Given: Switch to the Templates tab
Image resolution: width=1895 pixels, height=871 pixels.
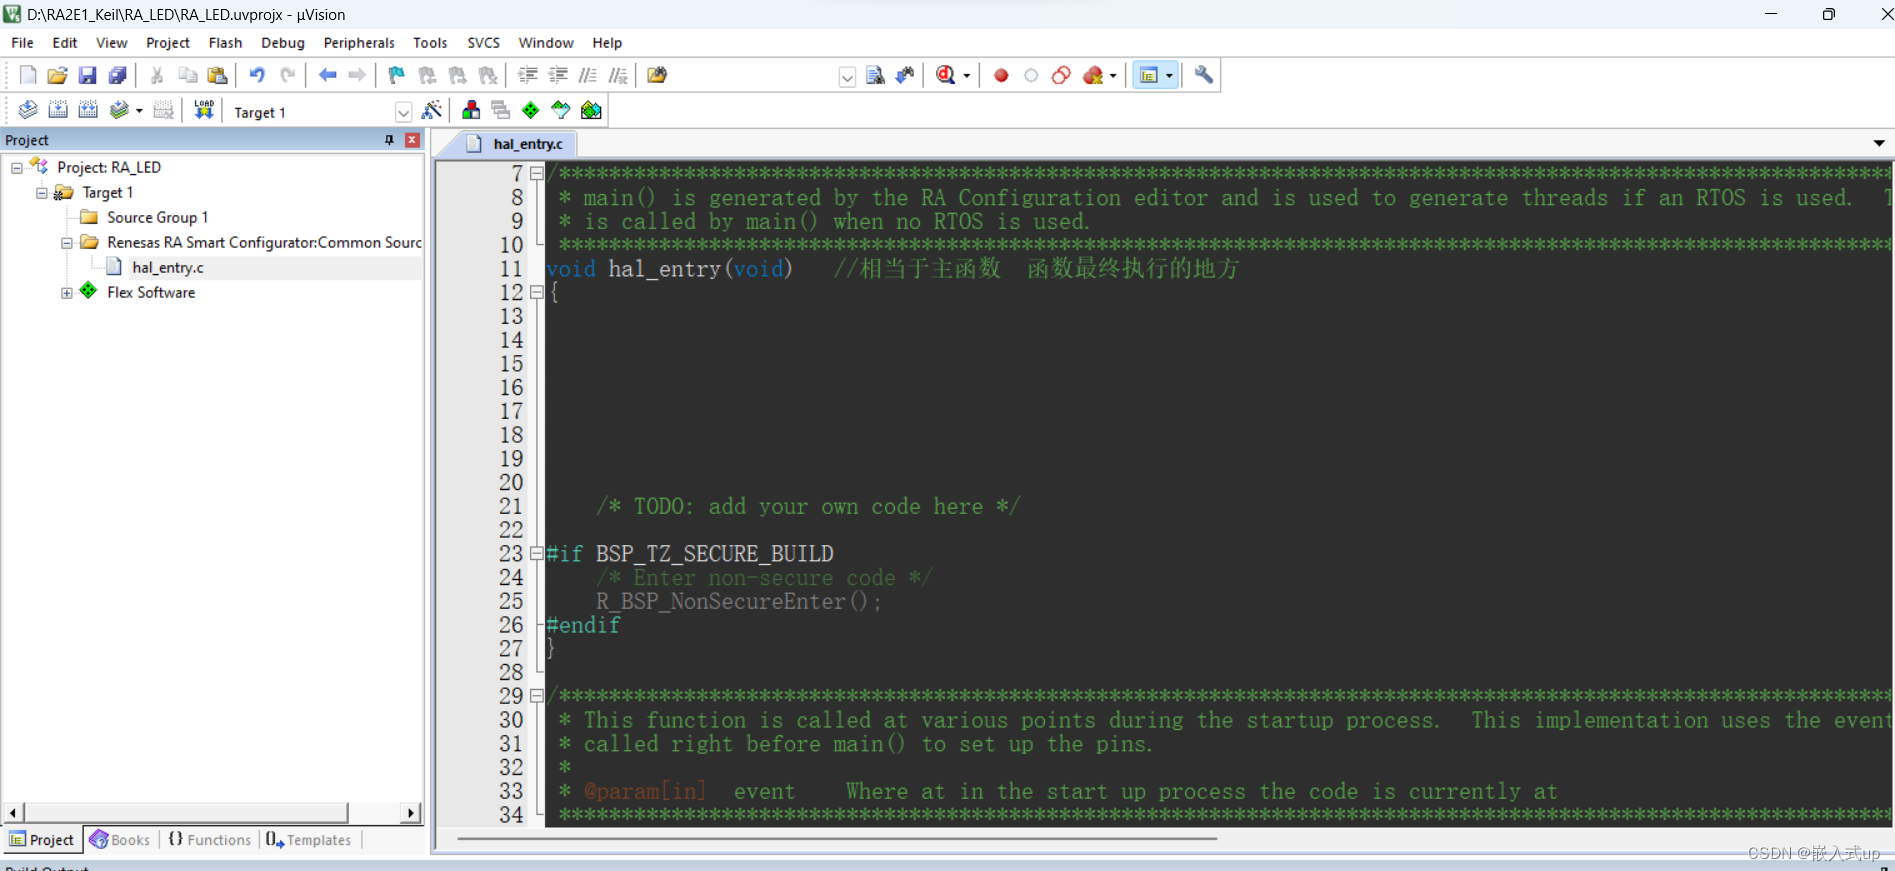Looking at the screenshot, I should [309, 840].
